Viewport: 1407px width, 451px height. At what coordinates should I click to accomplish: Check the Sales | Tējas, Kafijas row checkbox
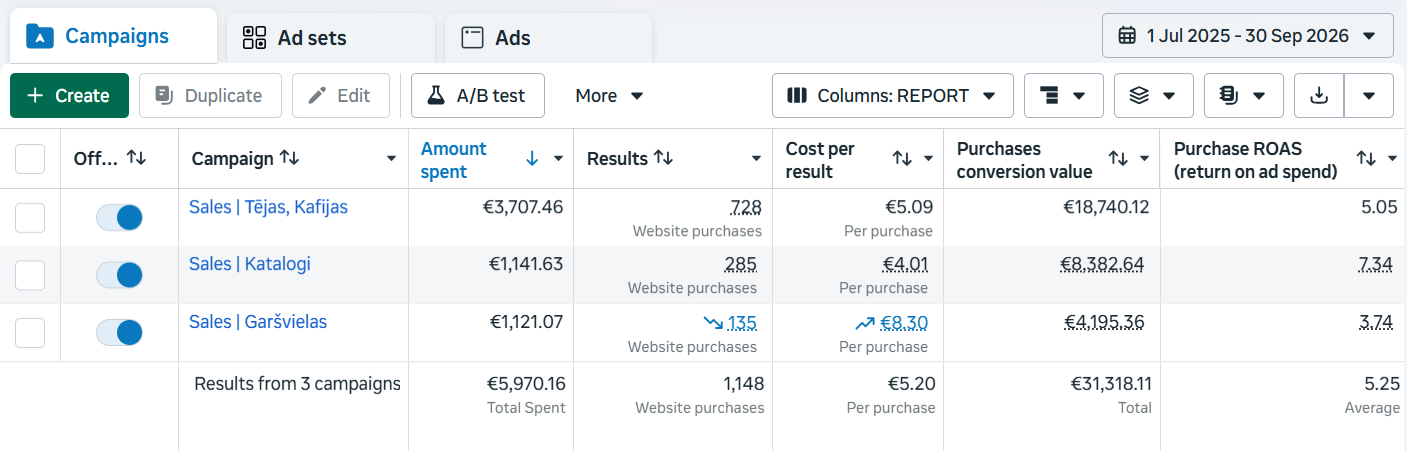pos(30,218)
